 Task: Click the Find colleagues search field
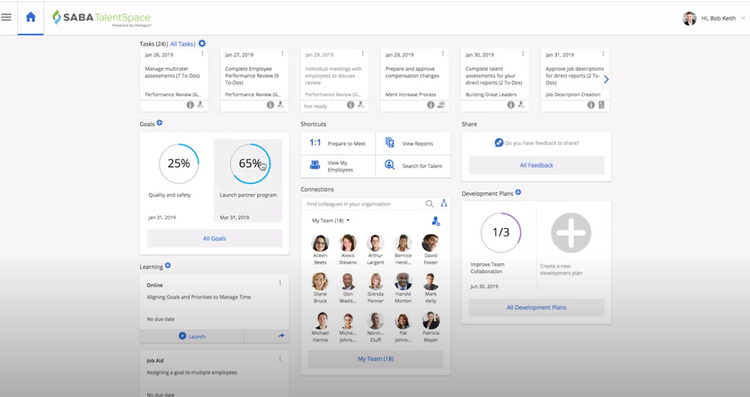[x=364, y=204]
